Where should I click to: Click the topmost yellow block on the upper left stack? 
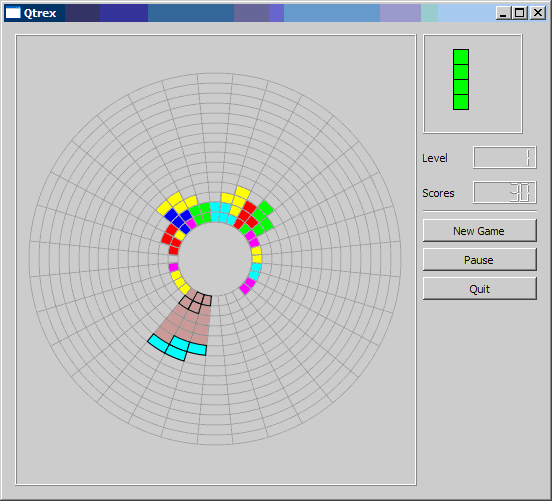(175, 199)
